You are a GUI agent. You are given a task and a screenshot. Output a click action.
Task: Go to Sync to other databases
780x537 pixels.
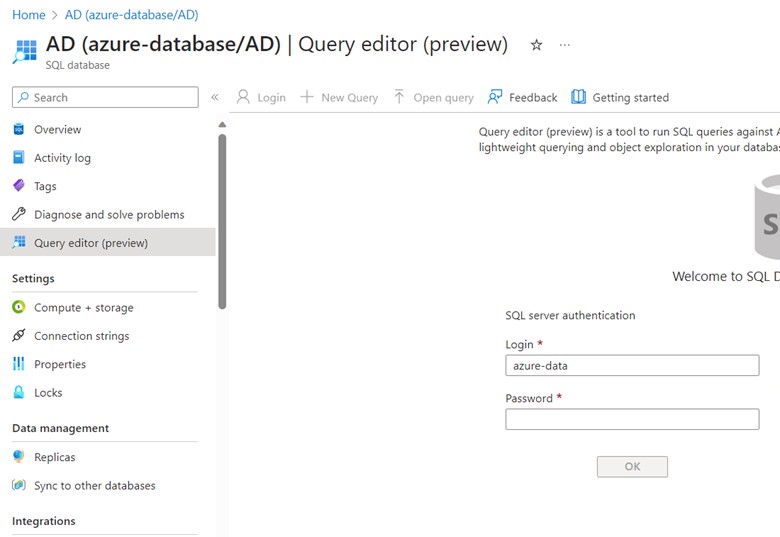[94, 486]
